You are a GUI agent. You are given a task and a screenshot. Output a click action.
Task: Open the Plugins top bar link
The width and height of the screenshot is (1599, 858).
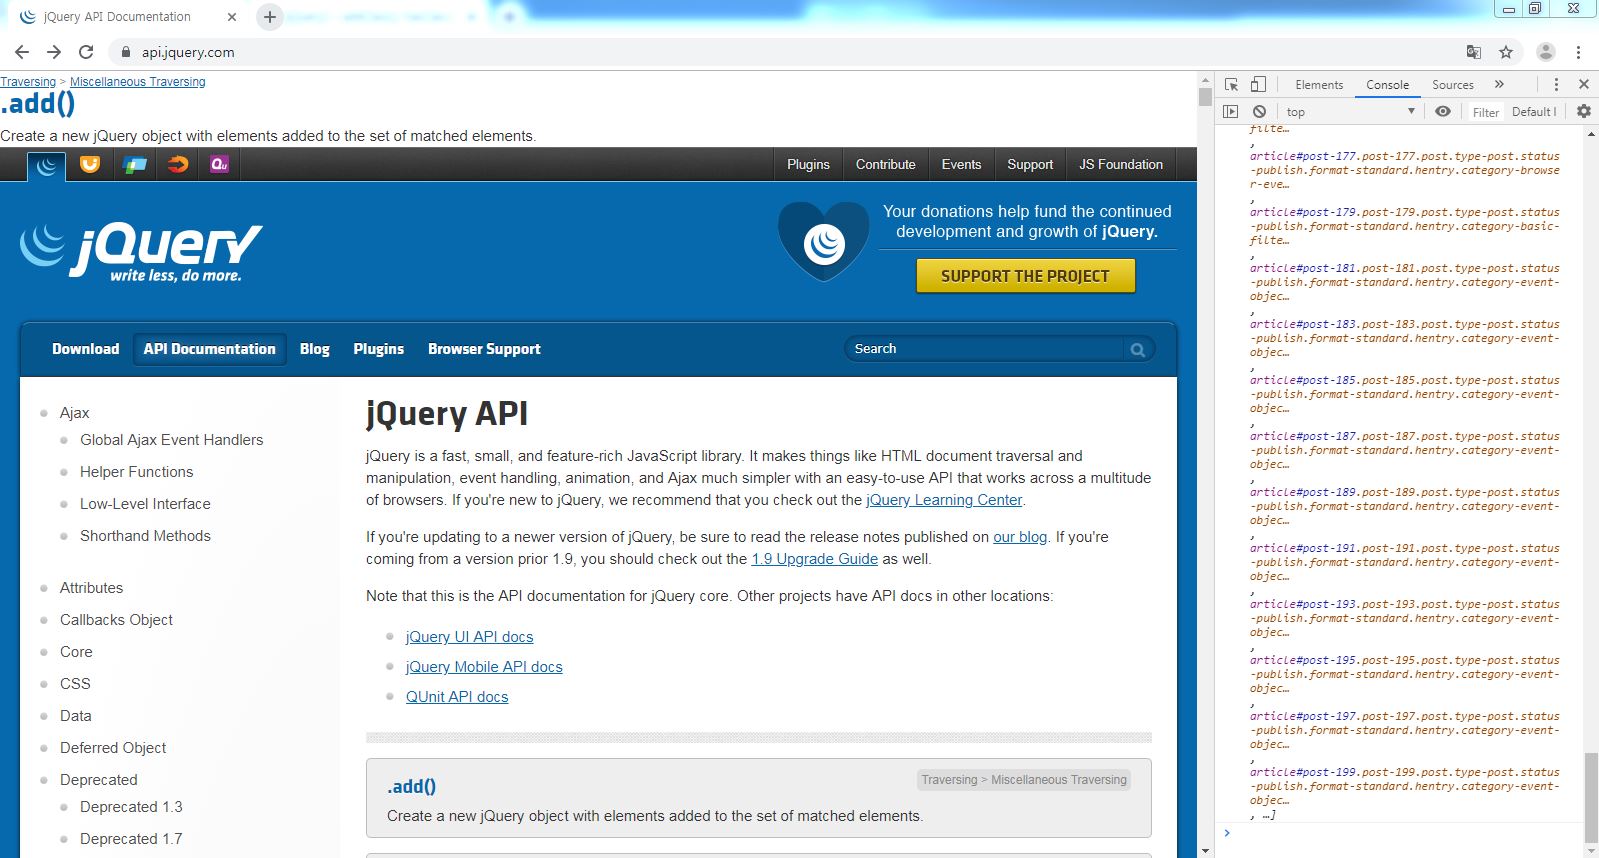[x=808, y=164]
